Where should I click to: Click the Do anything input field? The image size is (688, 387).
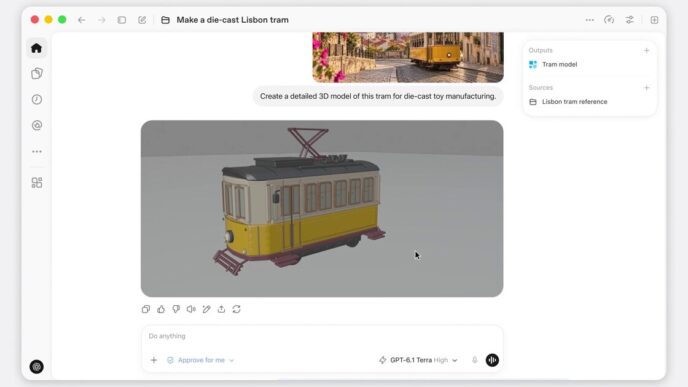coord(322,336)
